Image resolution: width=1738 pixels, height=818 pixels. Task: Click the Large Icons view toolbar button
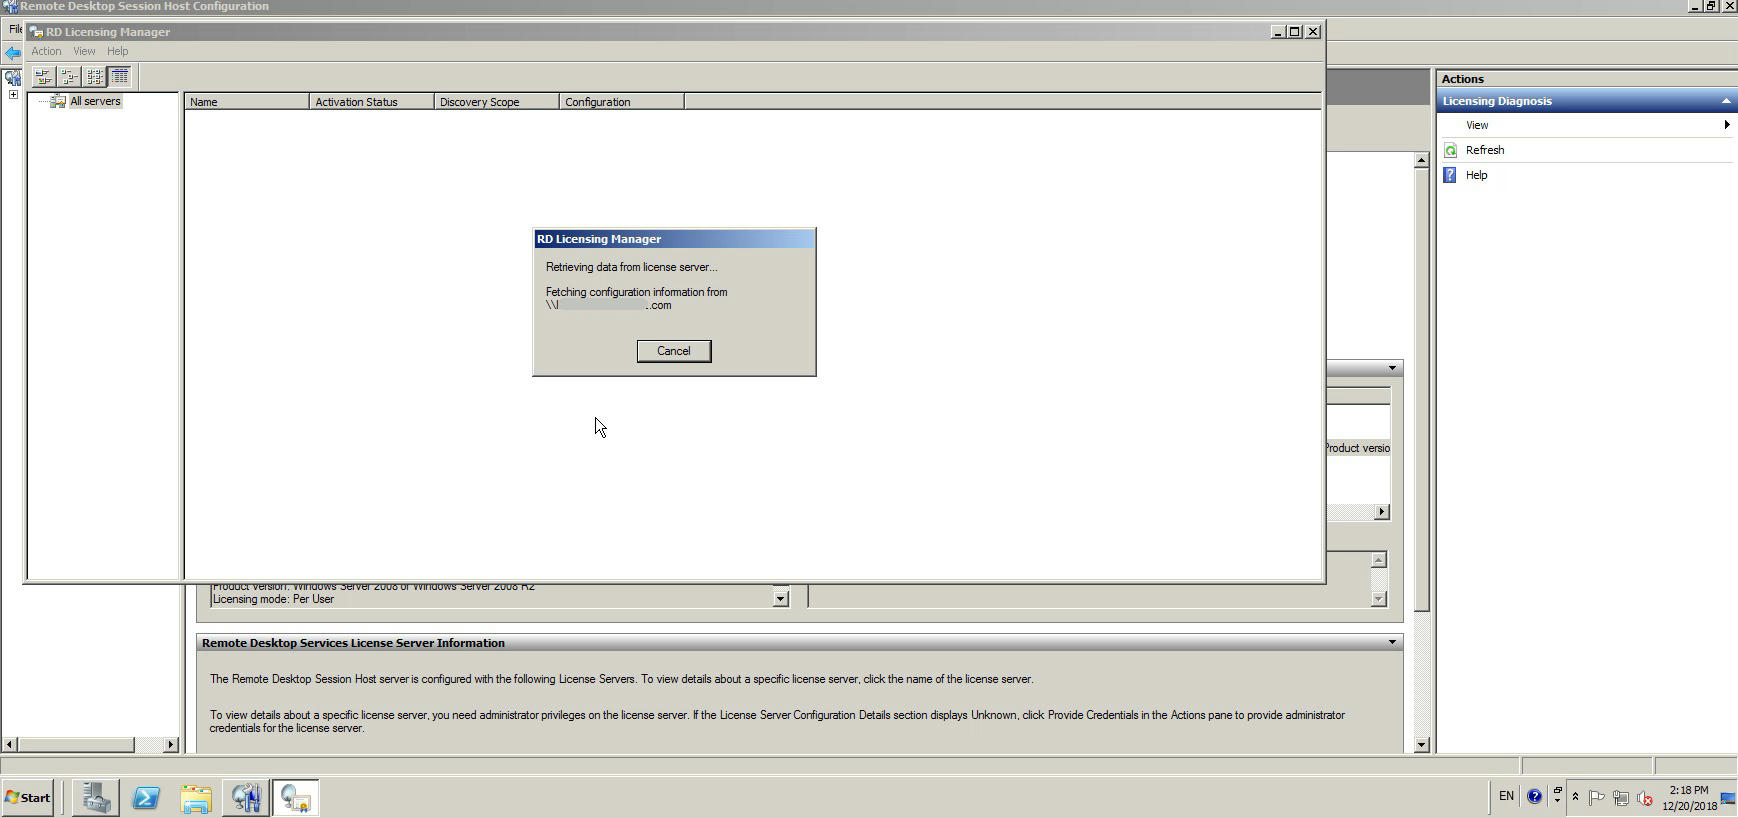tap(43, 77)
